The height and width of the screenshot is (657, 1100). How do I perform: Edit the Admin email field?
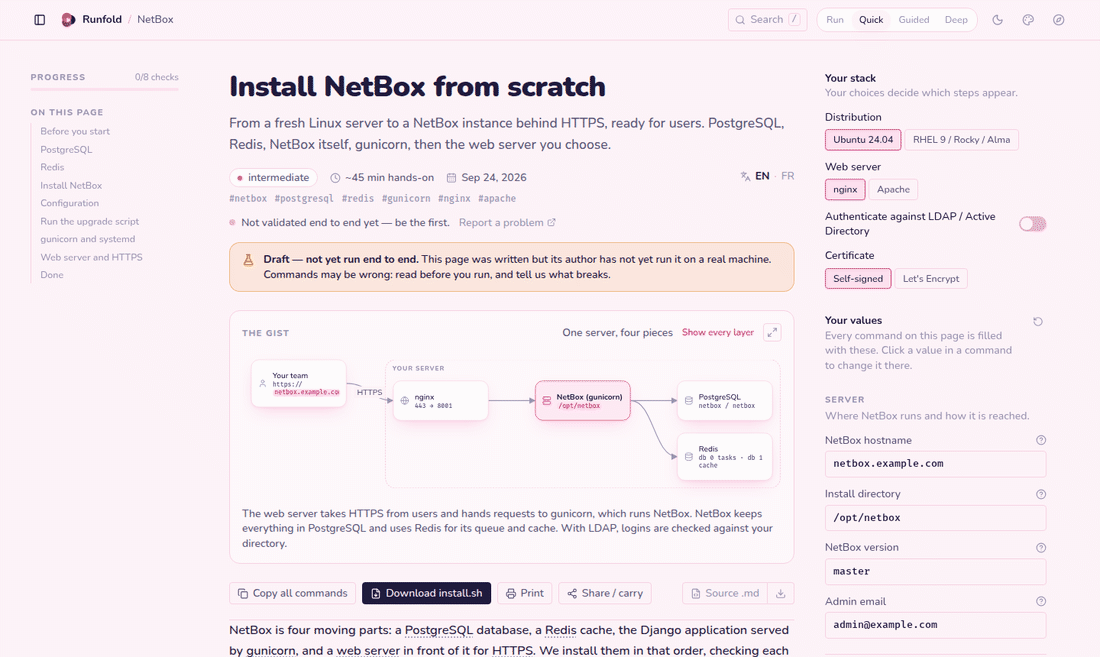[x=935, y=625]
